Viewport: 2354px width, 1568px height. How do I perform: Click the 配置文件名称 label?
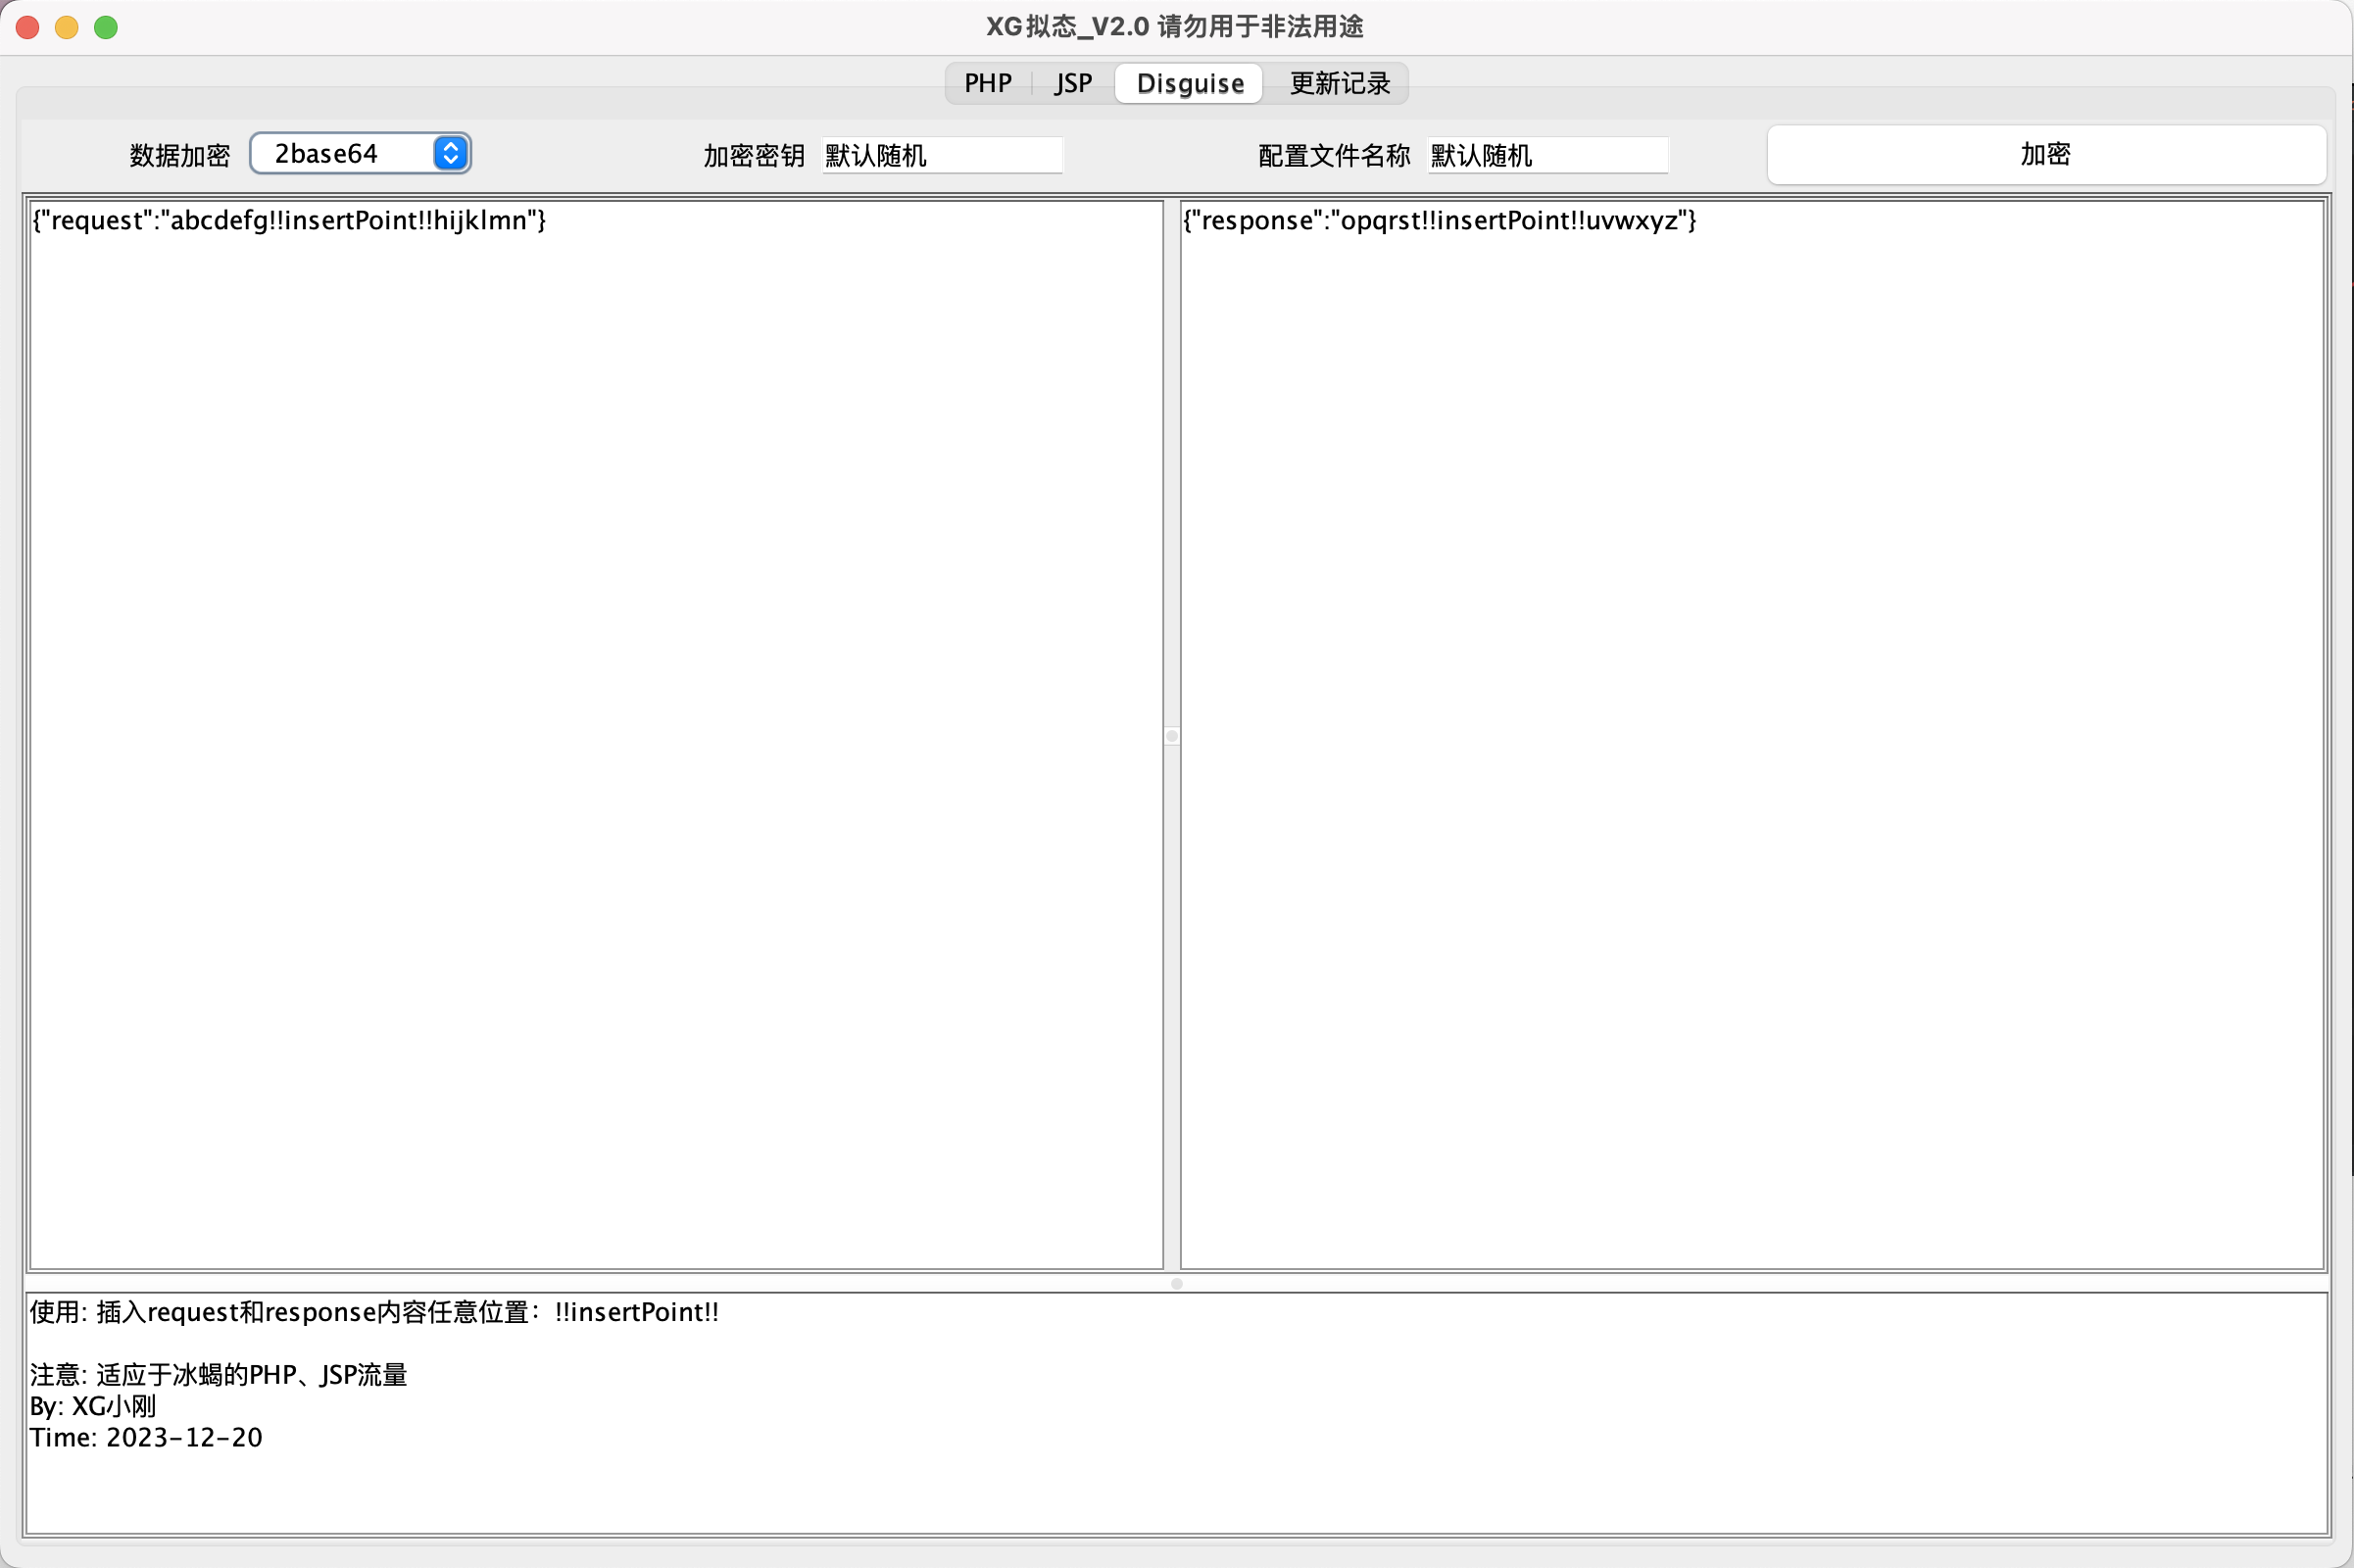click(1333, 155)
